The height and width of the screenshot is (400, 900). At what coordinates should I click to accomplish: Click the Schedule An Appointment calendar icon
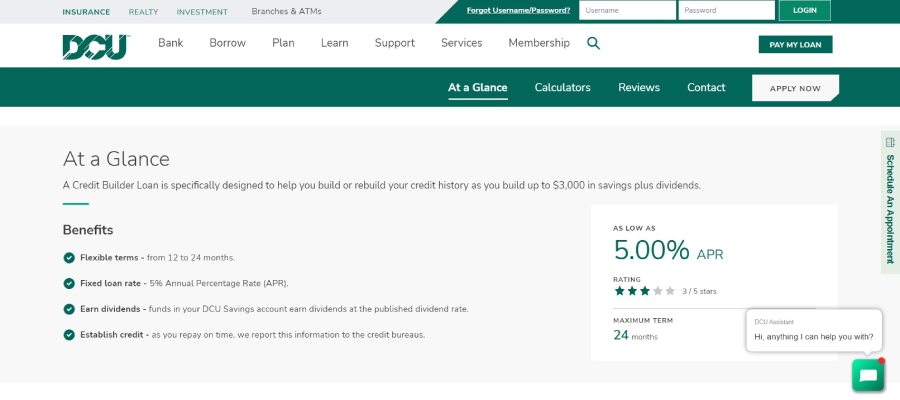(x=890, y=142)
